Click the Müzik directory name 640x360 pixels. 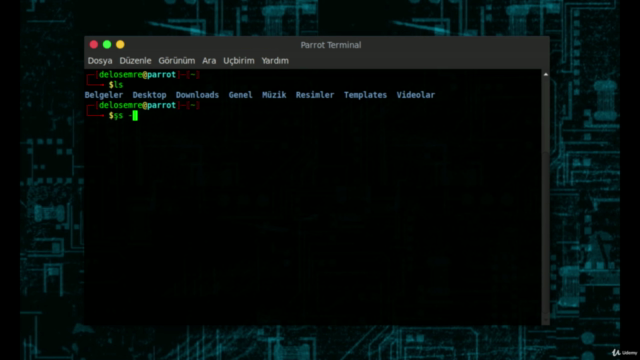(x=274, y=95)
